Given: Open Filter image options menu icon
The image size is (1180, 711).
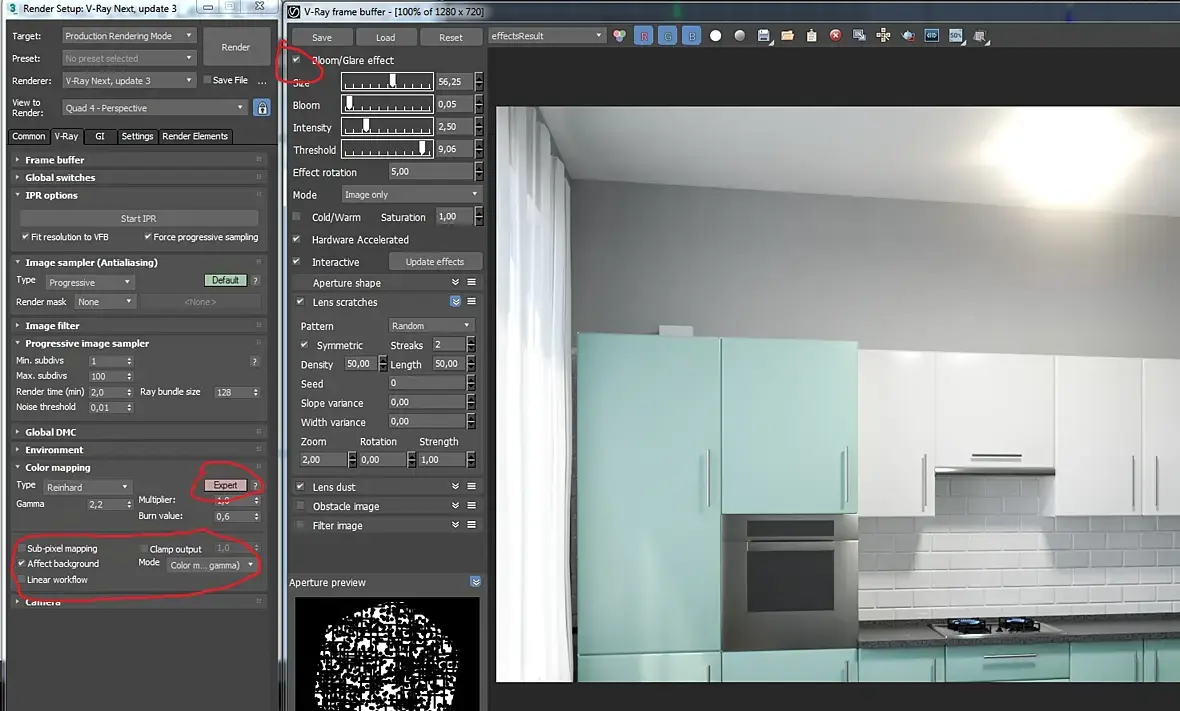Looking at the screenshot, I should coord(472,524).
